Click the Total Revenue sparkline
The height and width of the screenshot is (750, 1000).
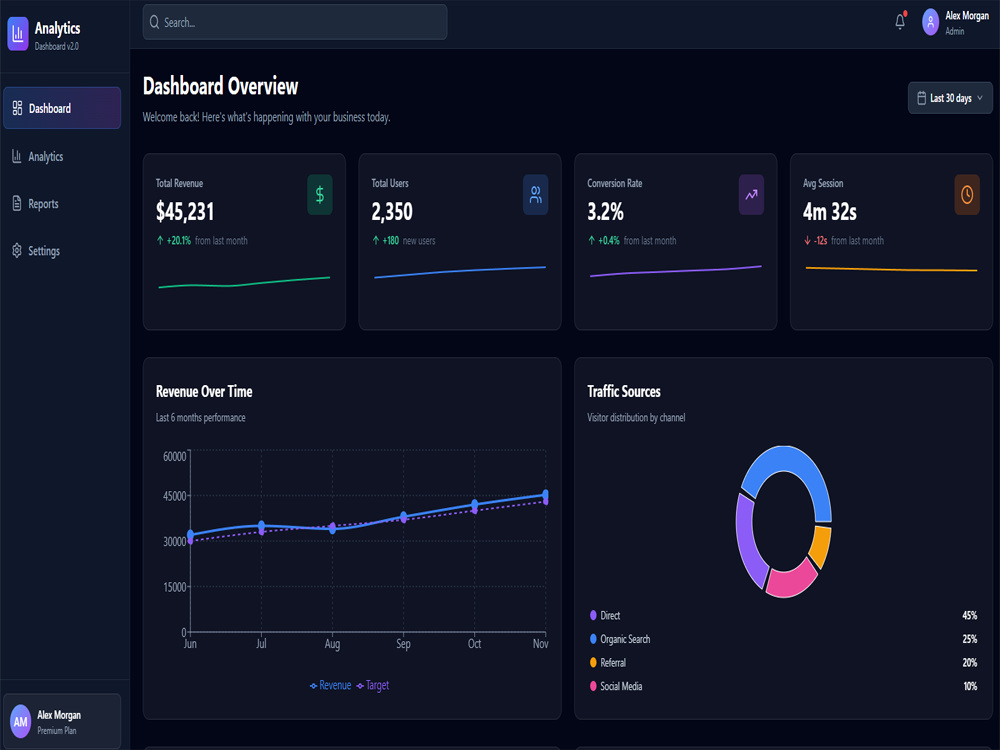coord(244,283)
